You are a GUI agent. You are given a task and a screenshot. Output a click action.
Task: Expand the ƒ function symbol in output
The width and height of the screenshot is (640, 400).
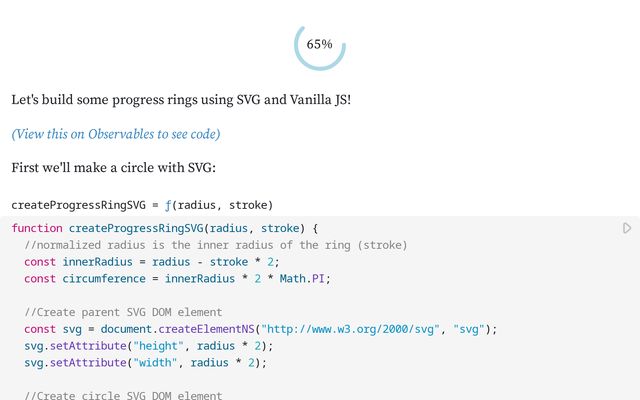pos(168,205)
